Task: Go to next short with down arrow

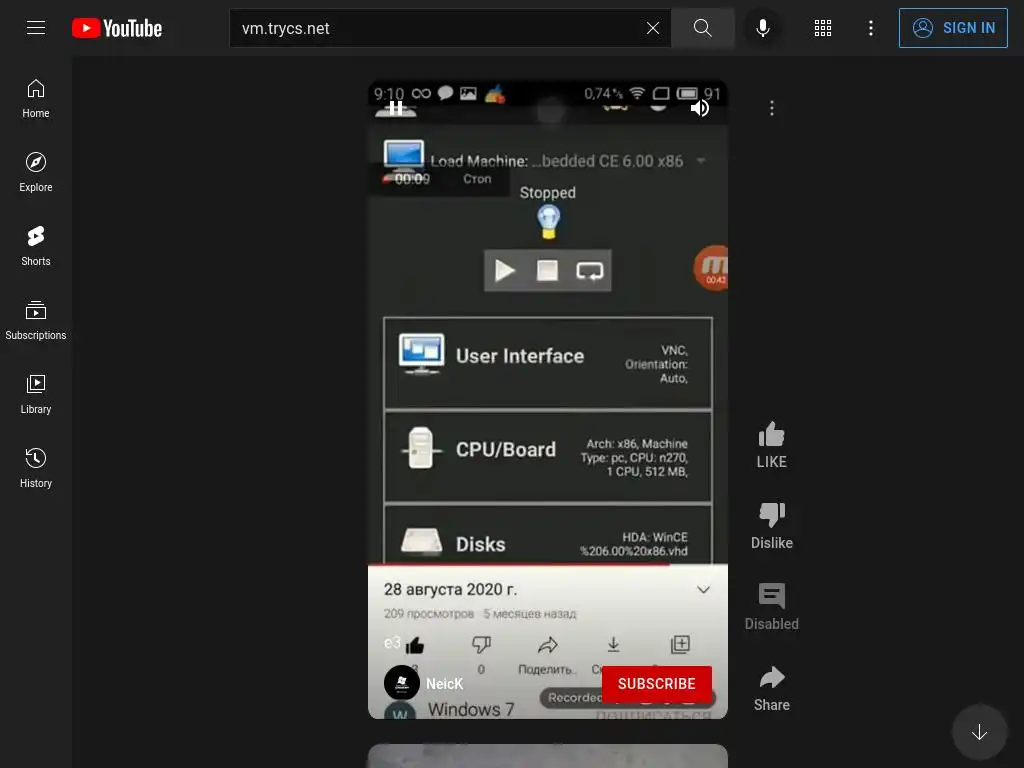Action: pos(979,732)
